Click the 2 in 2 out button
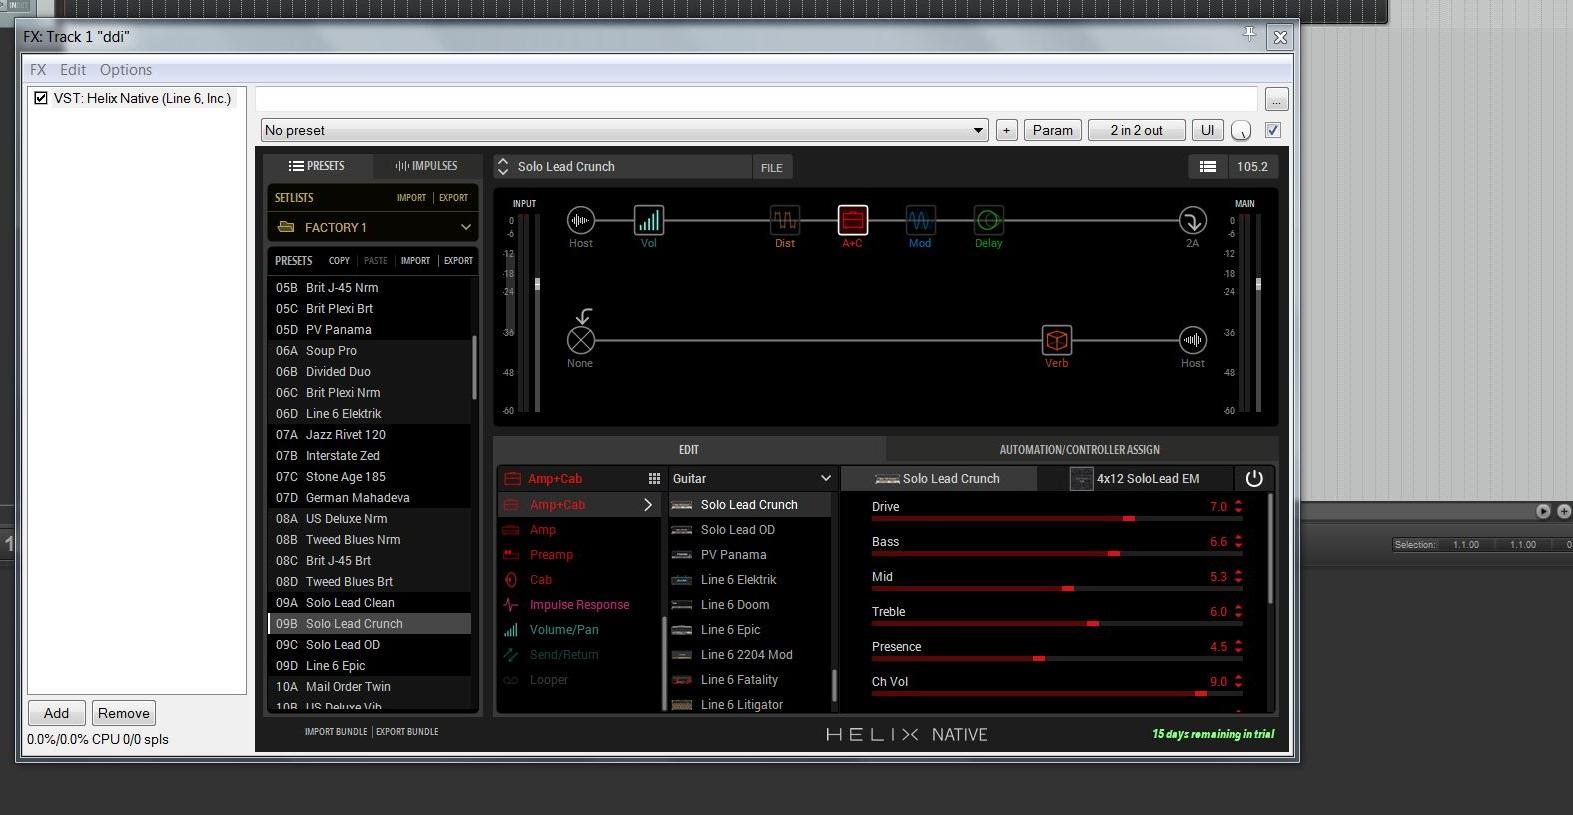Image resolution: width=1573 pixels, height=815 pixels. [x=1136, y=130]
